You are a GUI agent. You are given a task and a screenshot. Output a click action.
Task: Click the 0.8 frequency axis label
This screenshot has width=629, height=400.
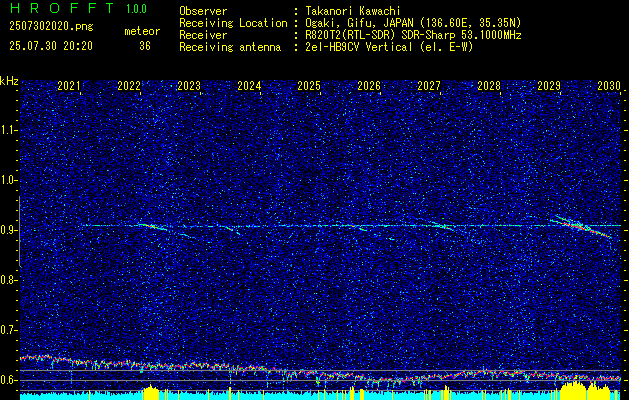pyautogui.click(x=8, y=280)
